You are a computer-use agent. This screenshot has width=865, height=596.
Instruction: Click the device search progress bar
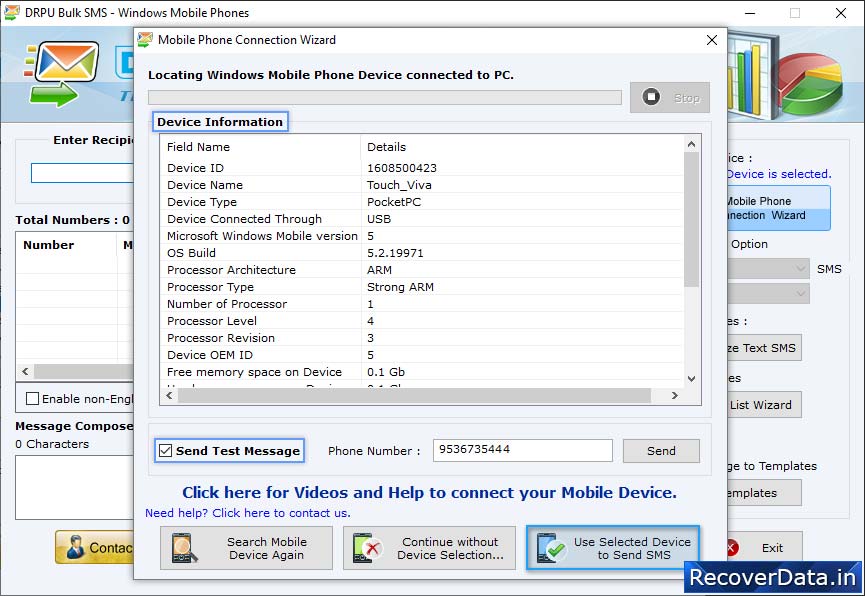click(x=385, y=98)
